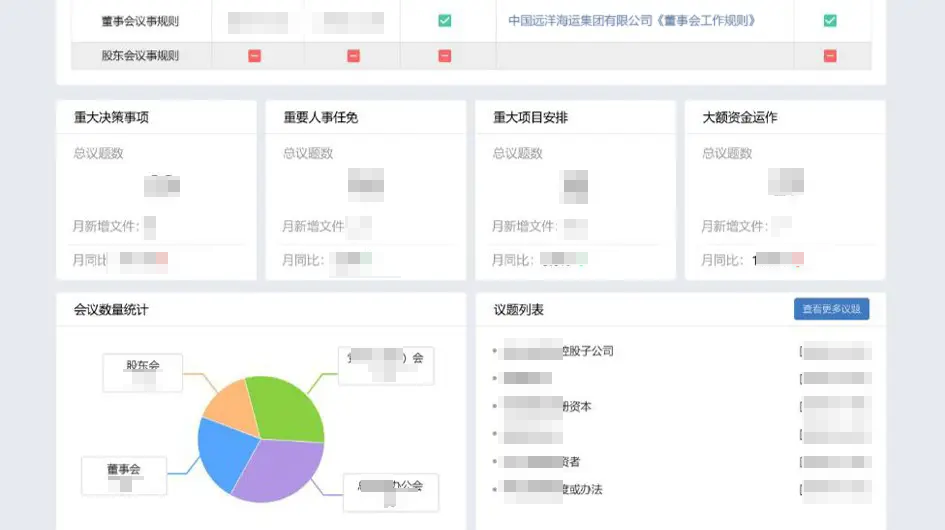Click the 股东会 pie chart label box
This screenshot has width=945, height=530.
(143, 373)
